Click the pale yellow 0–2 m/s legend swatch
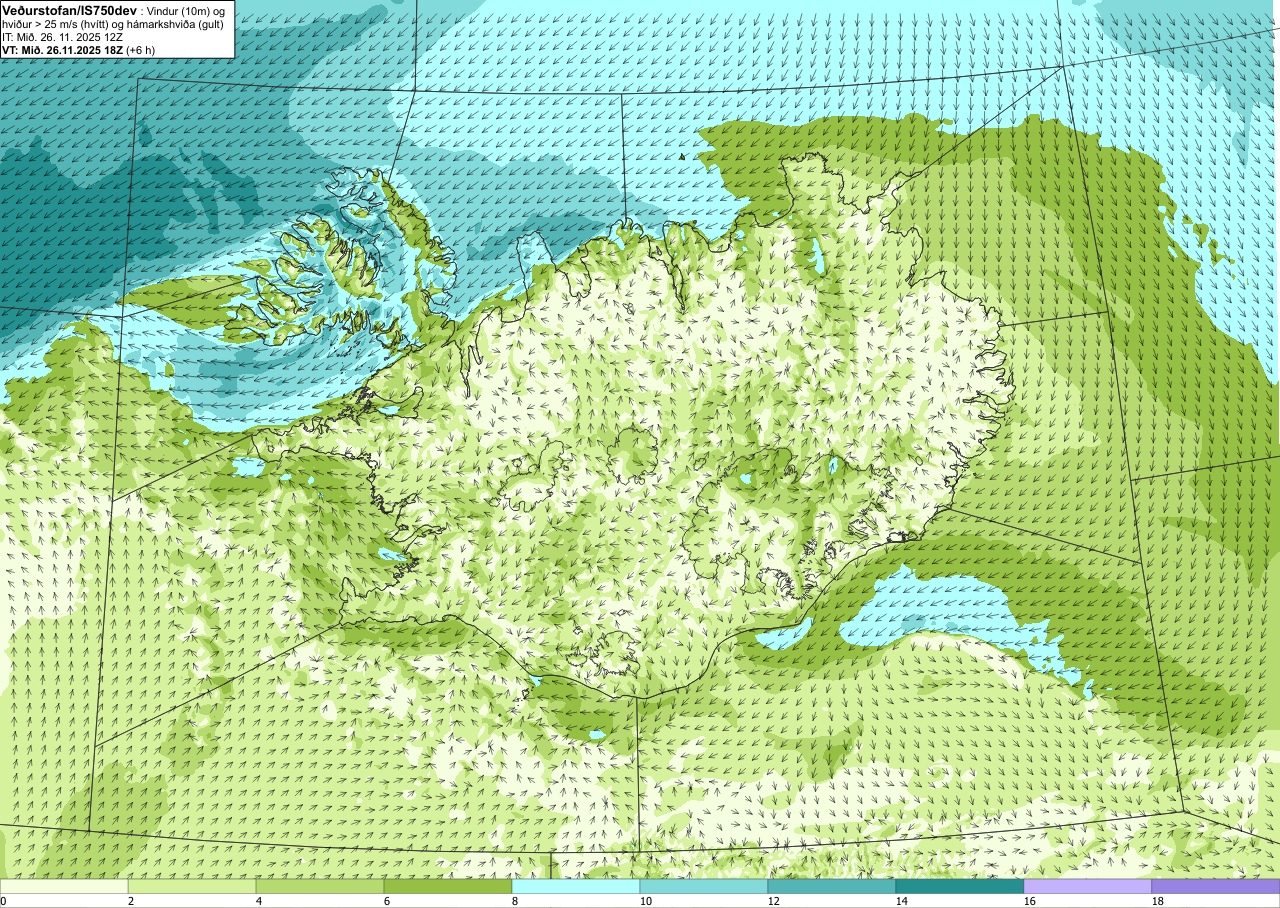The image size is (1280, 908). tap(64, 886)
